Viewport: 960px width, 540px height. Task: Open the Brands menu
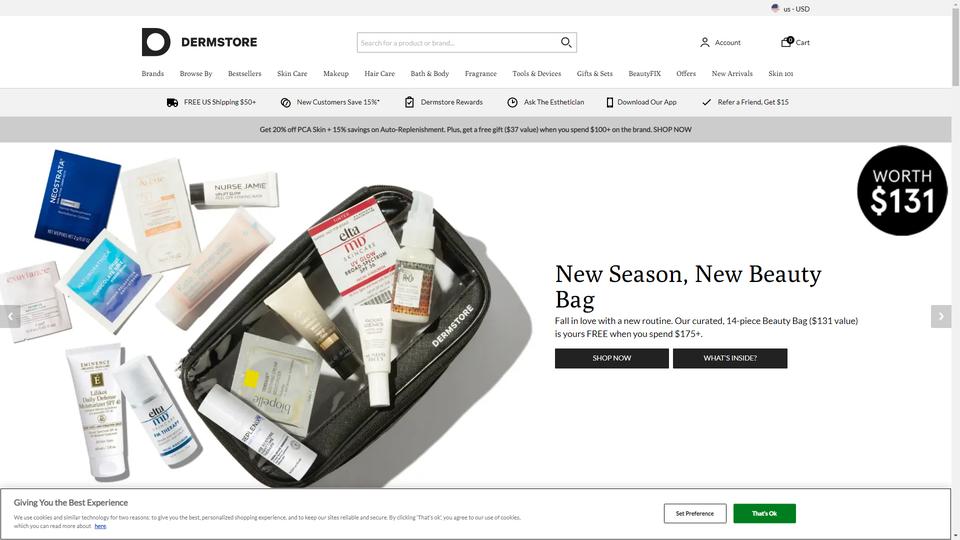click(152, 73)
